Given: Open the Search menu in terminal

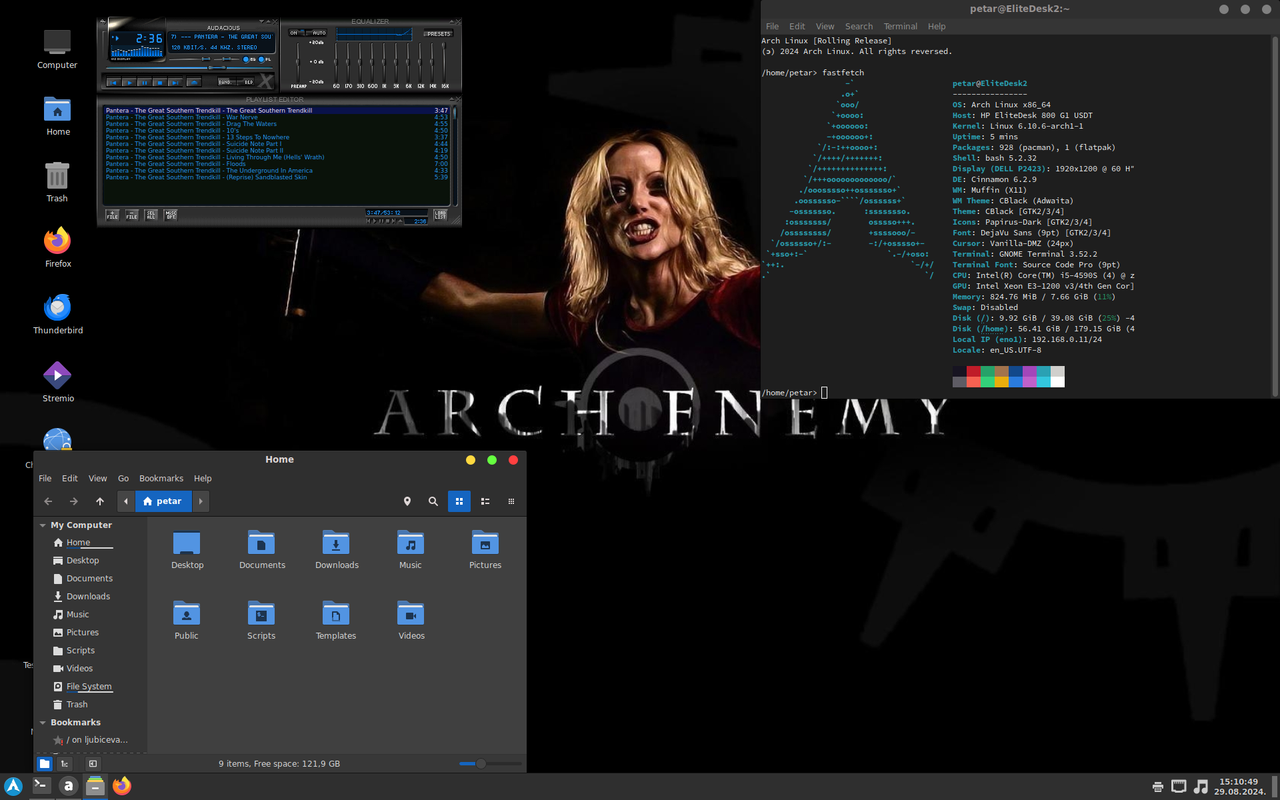Looking at the screenshot, I should click(x=858, y=26).
